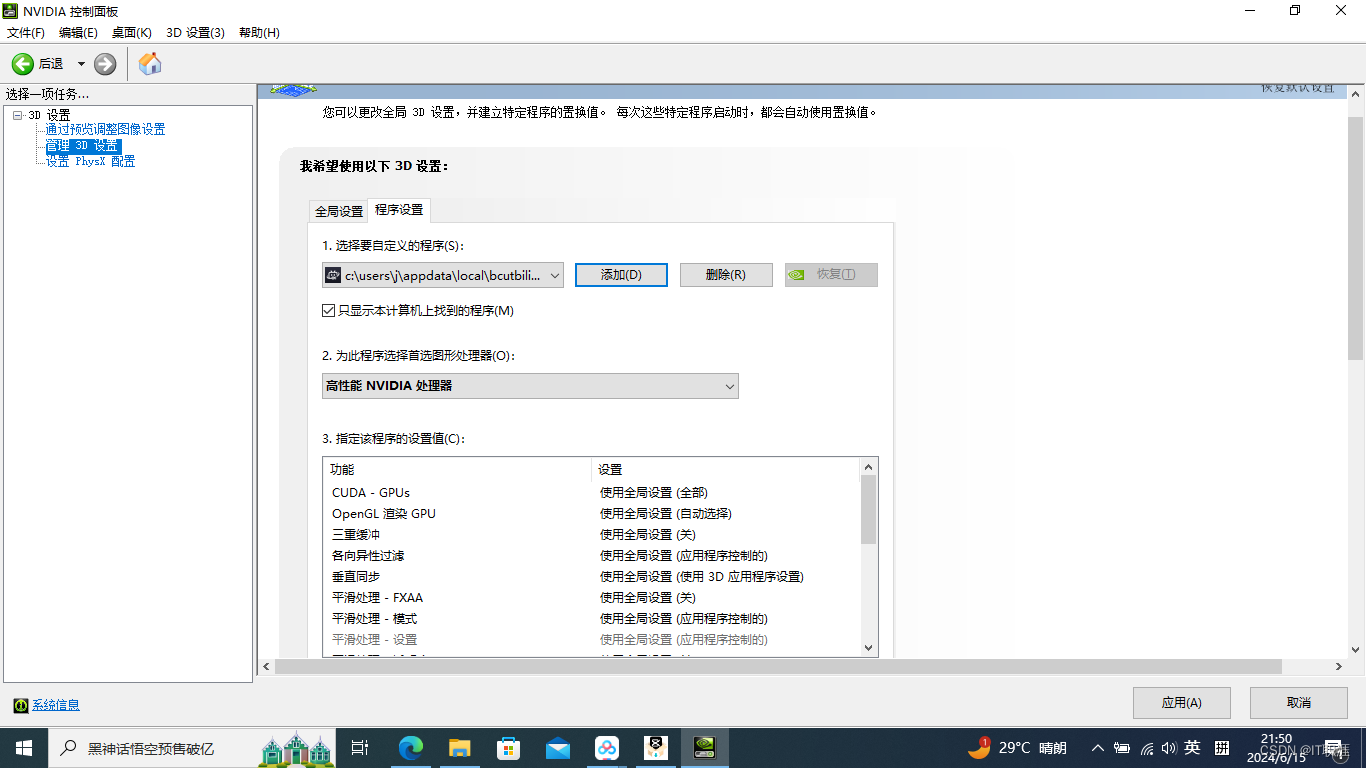Go back using the 后退 arrow button
Viewport: 1366px width, 768px height.
point(22,64)
